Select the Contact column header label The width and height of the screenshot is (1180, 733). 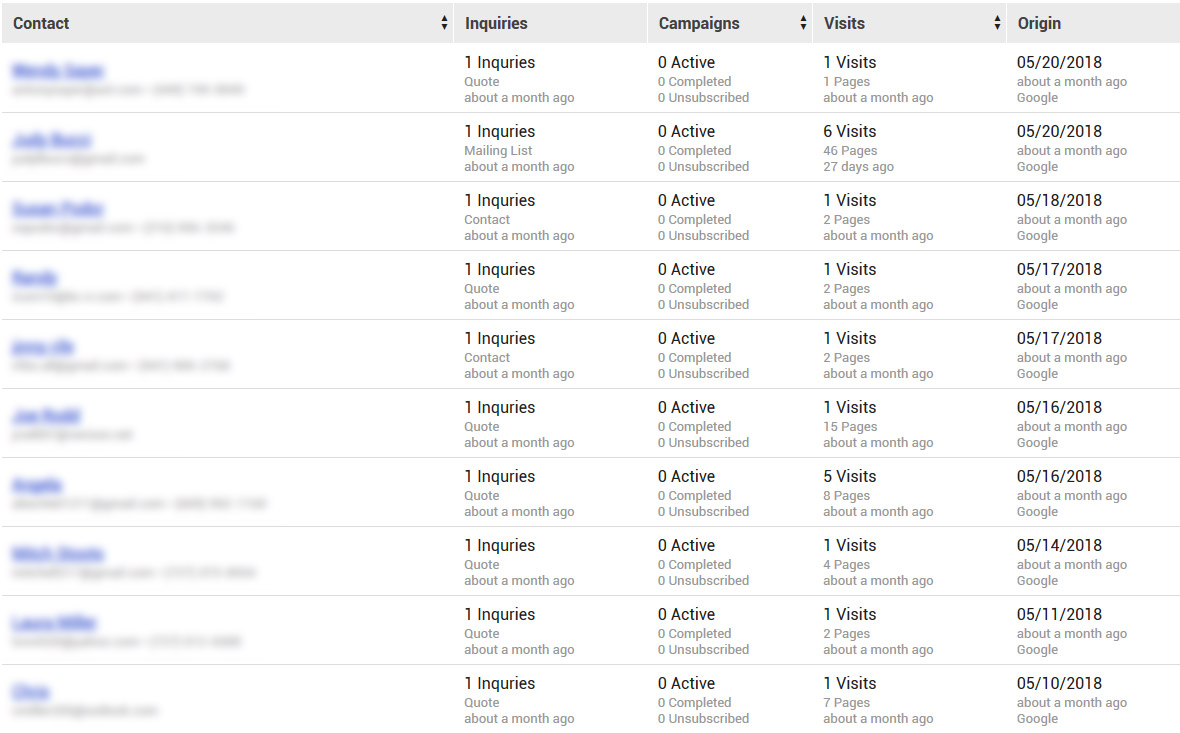click(x=41, y=23)
